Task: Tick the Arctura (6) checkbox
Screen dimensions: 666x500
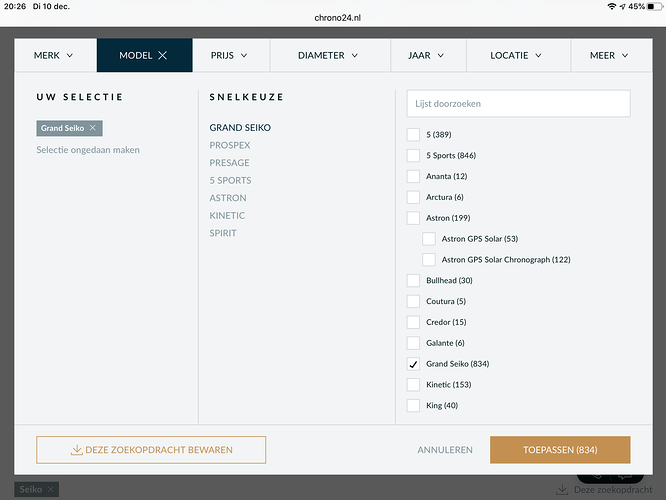Action: pos(413,197)
